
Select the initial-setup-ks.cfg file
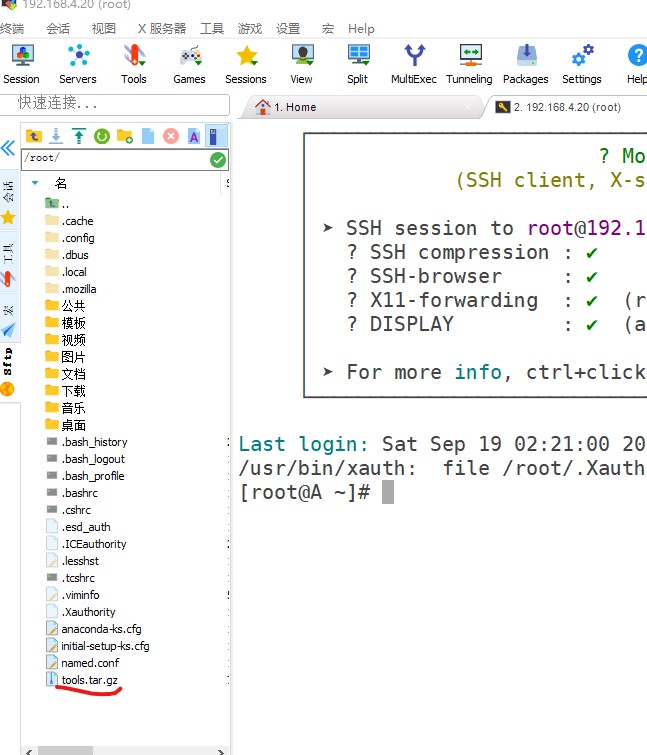pos(98,646)
